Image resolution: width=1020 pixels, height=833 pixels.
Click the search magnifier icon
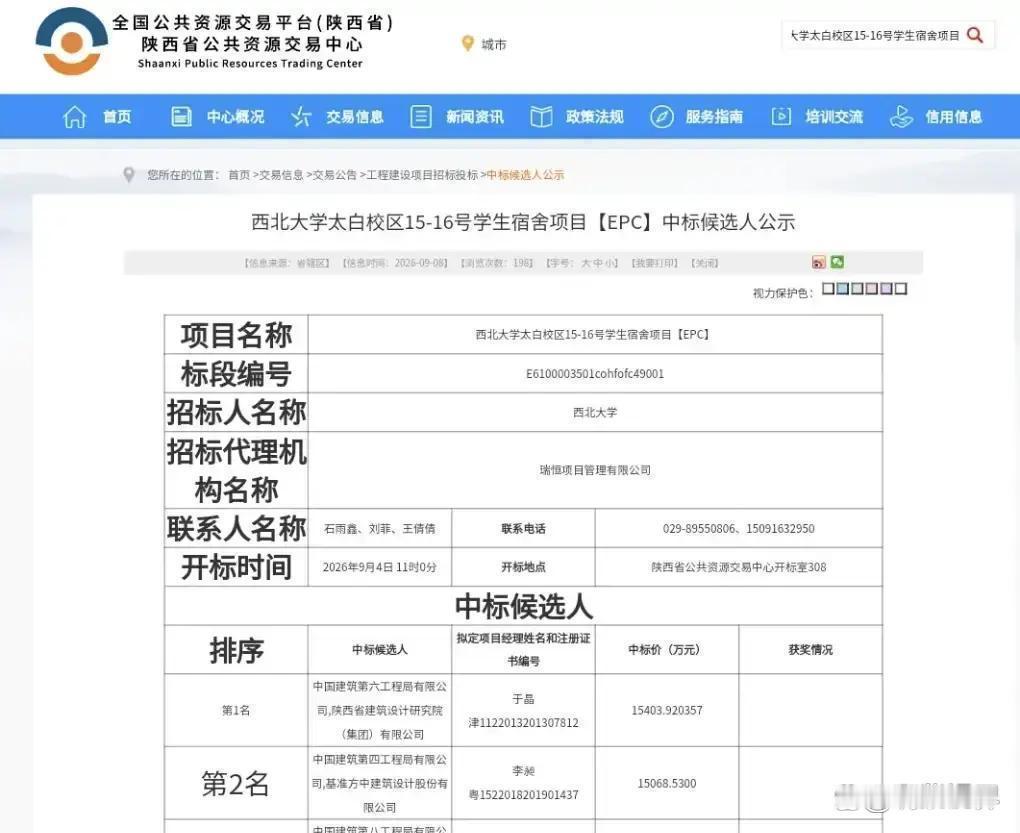tap(974, 35)
